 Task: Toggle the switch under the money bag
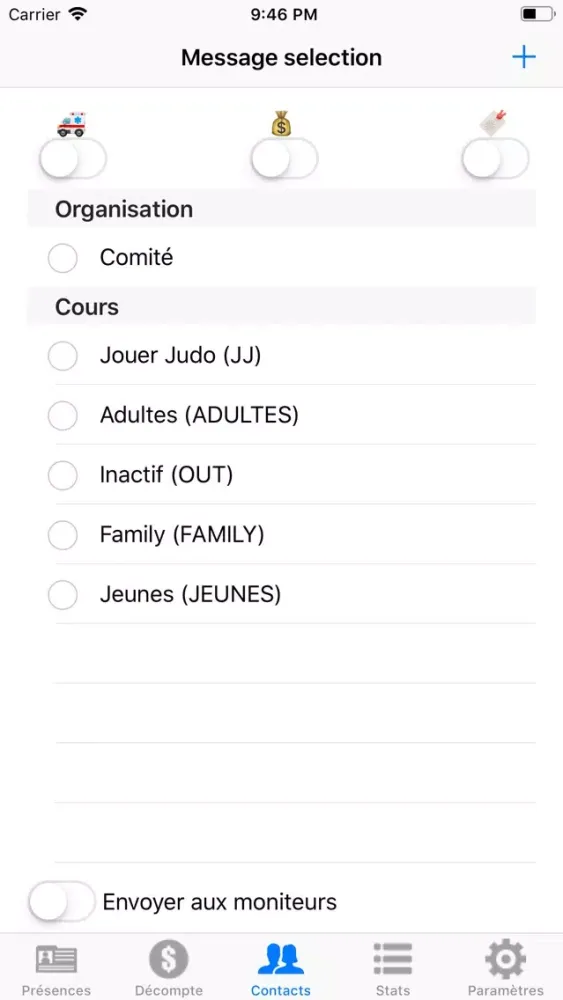click(284, 159)
